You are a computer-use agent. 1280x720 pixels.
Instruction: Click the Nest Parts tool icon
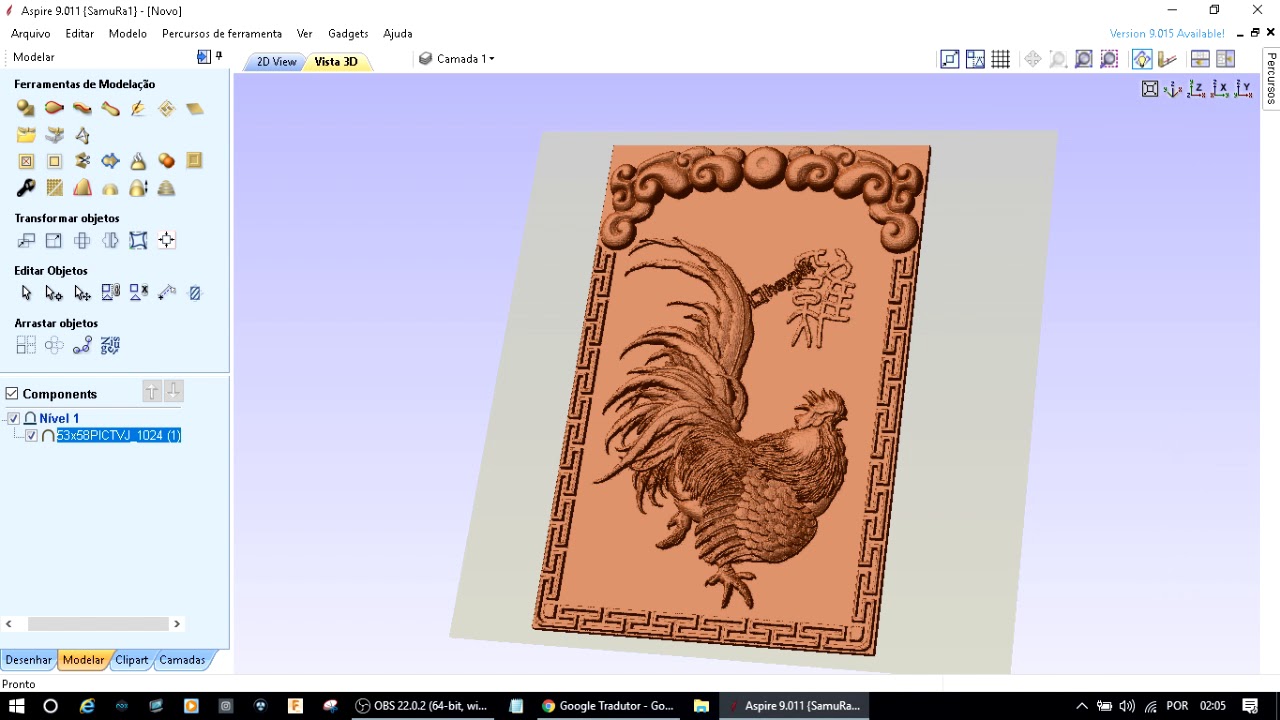[110, 346]
